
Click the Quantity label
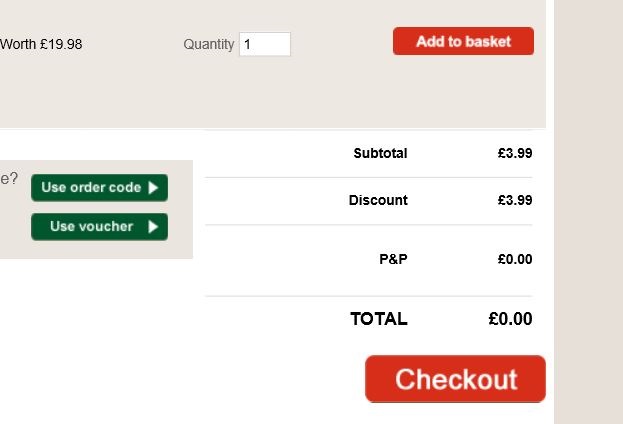208,44
